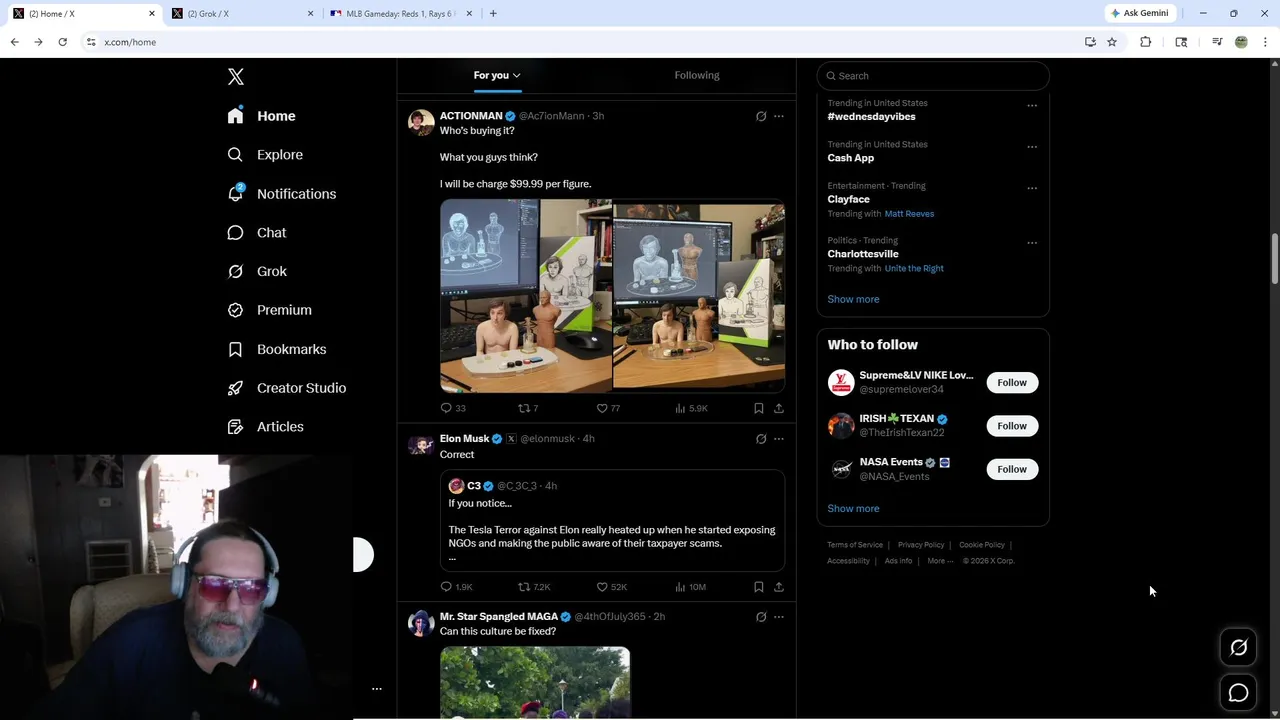Open Creator Studio in the sidebar
Viewport: 1280px width, 720px height.
286,388
